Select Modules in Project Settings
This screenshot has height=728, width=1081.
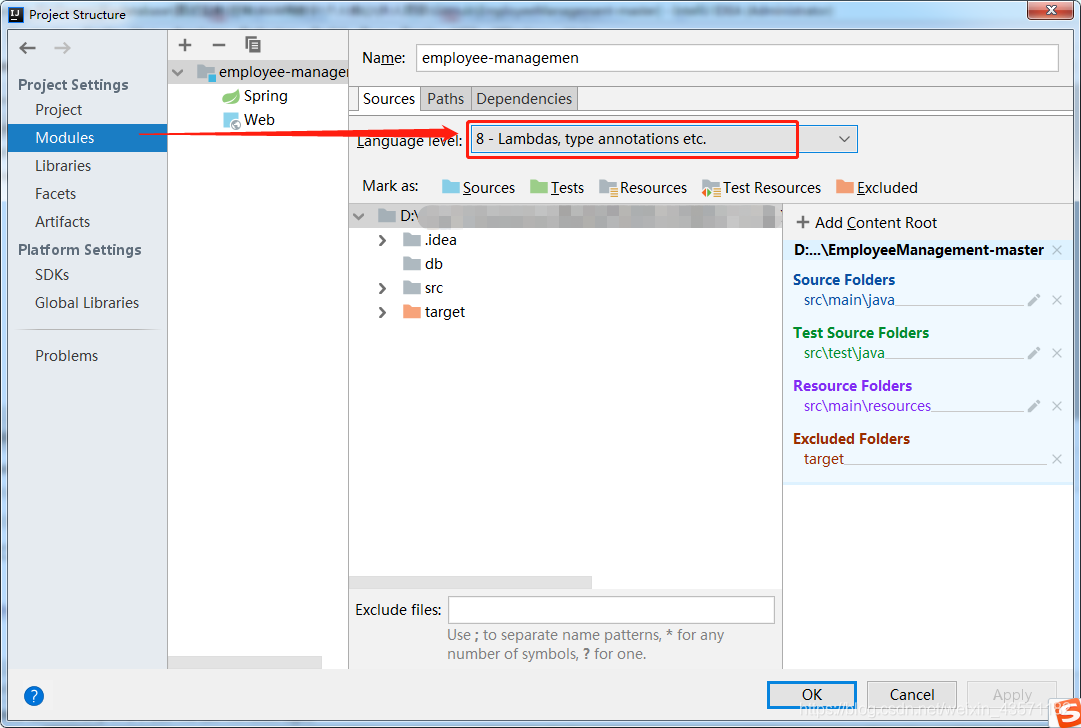(88, 138)
